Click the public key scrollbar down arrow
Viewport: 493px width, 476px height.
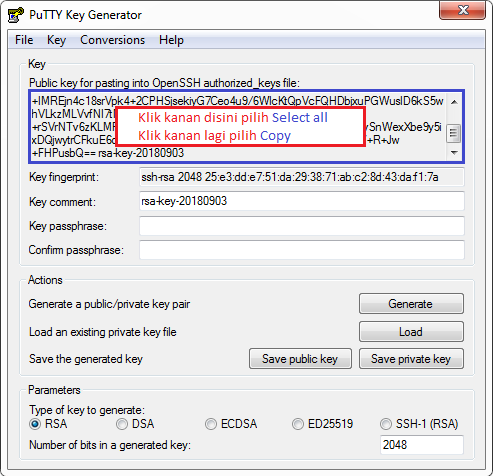(x=454, y=153)
